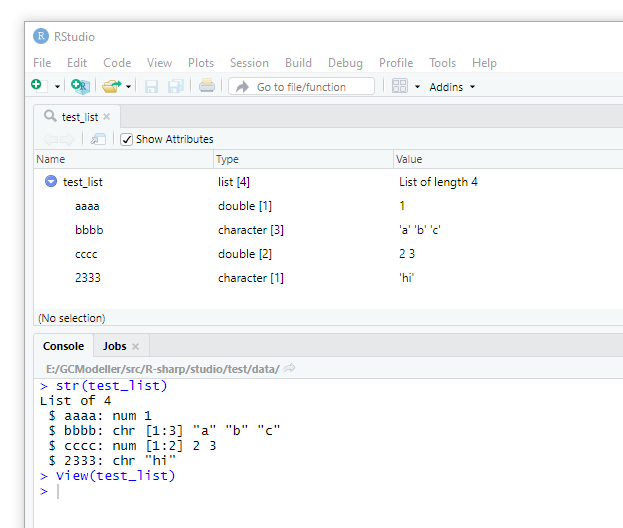This screenshot has height=528, width=623.
Task: Uncheck the Show Attributes checkbox
Action: tap(126, 139)
